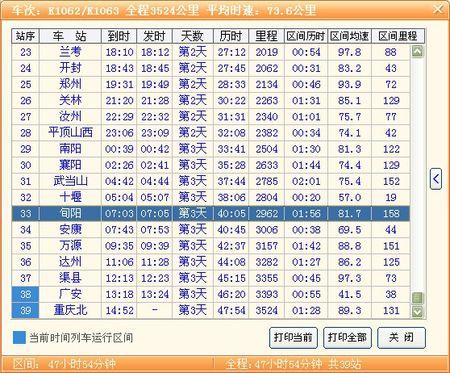450x373 pixels.
Task: Click the 区间均速 column header
Action: [349, 36]
